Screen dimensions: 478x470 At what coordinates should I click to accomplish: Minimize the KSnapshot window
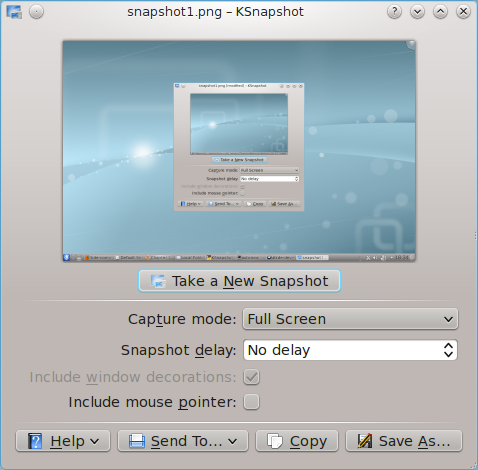[417, 12]
